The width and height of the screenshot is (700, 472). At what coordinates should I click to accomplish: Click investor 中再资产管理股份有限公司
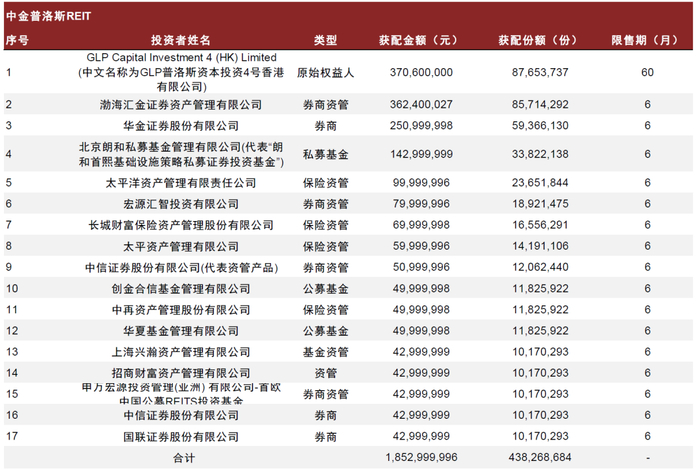181,310
